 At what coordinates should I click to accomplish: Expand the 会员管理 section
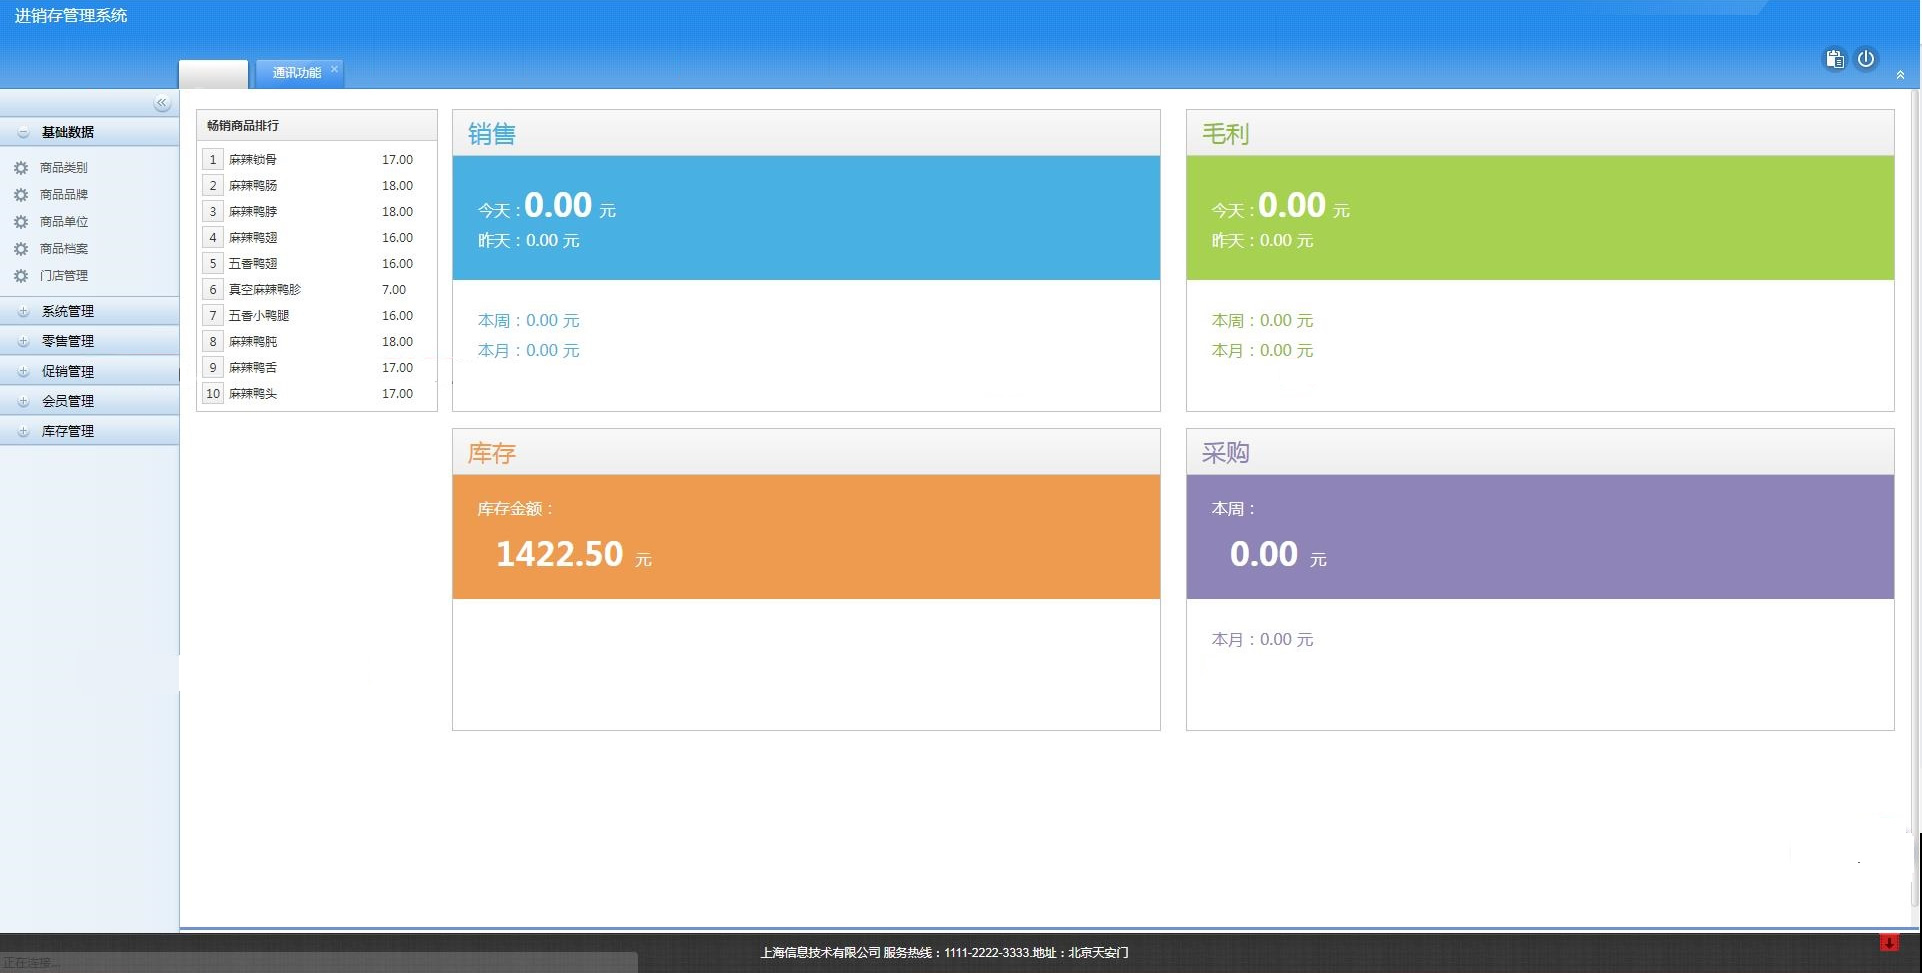tap(23, 402)
